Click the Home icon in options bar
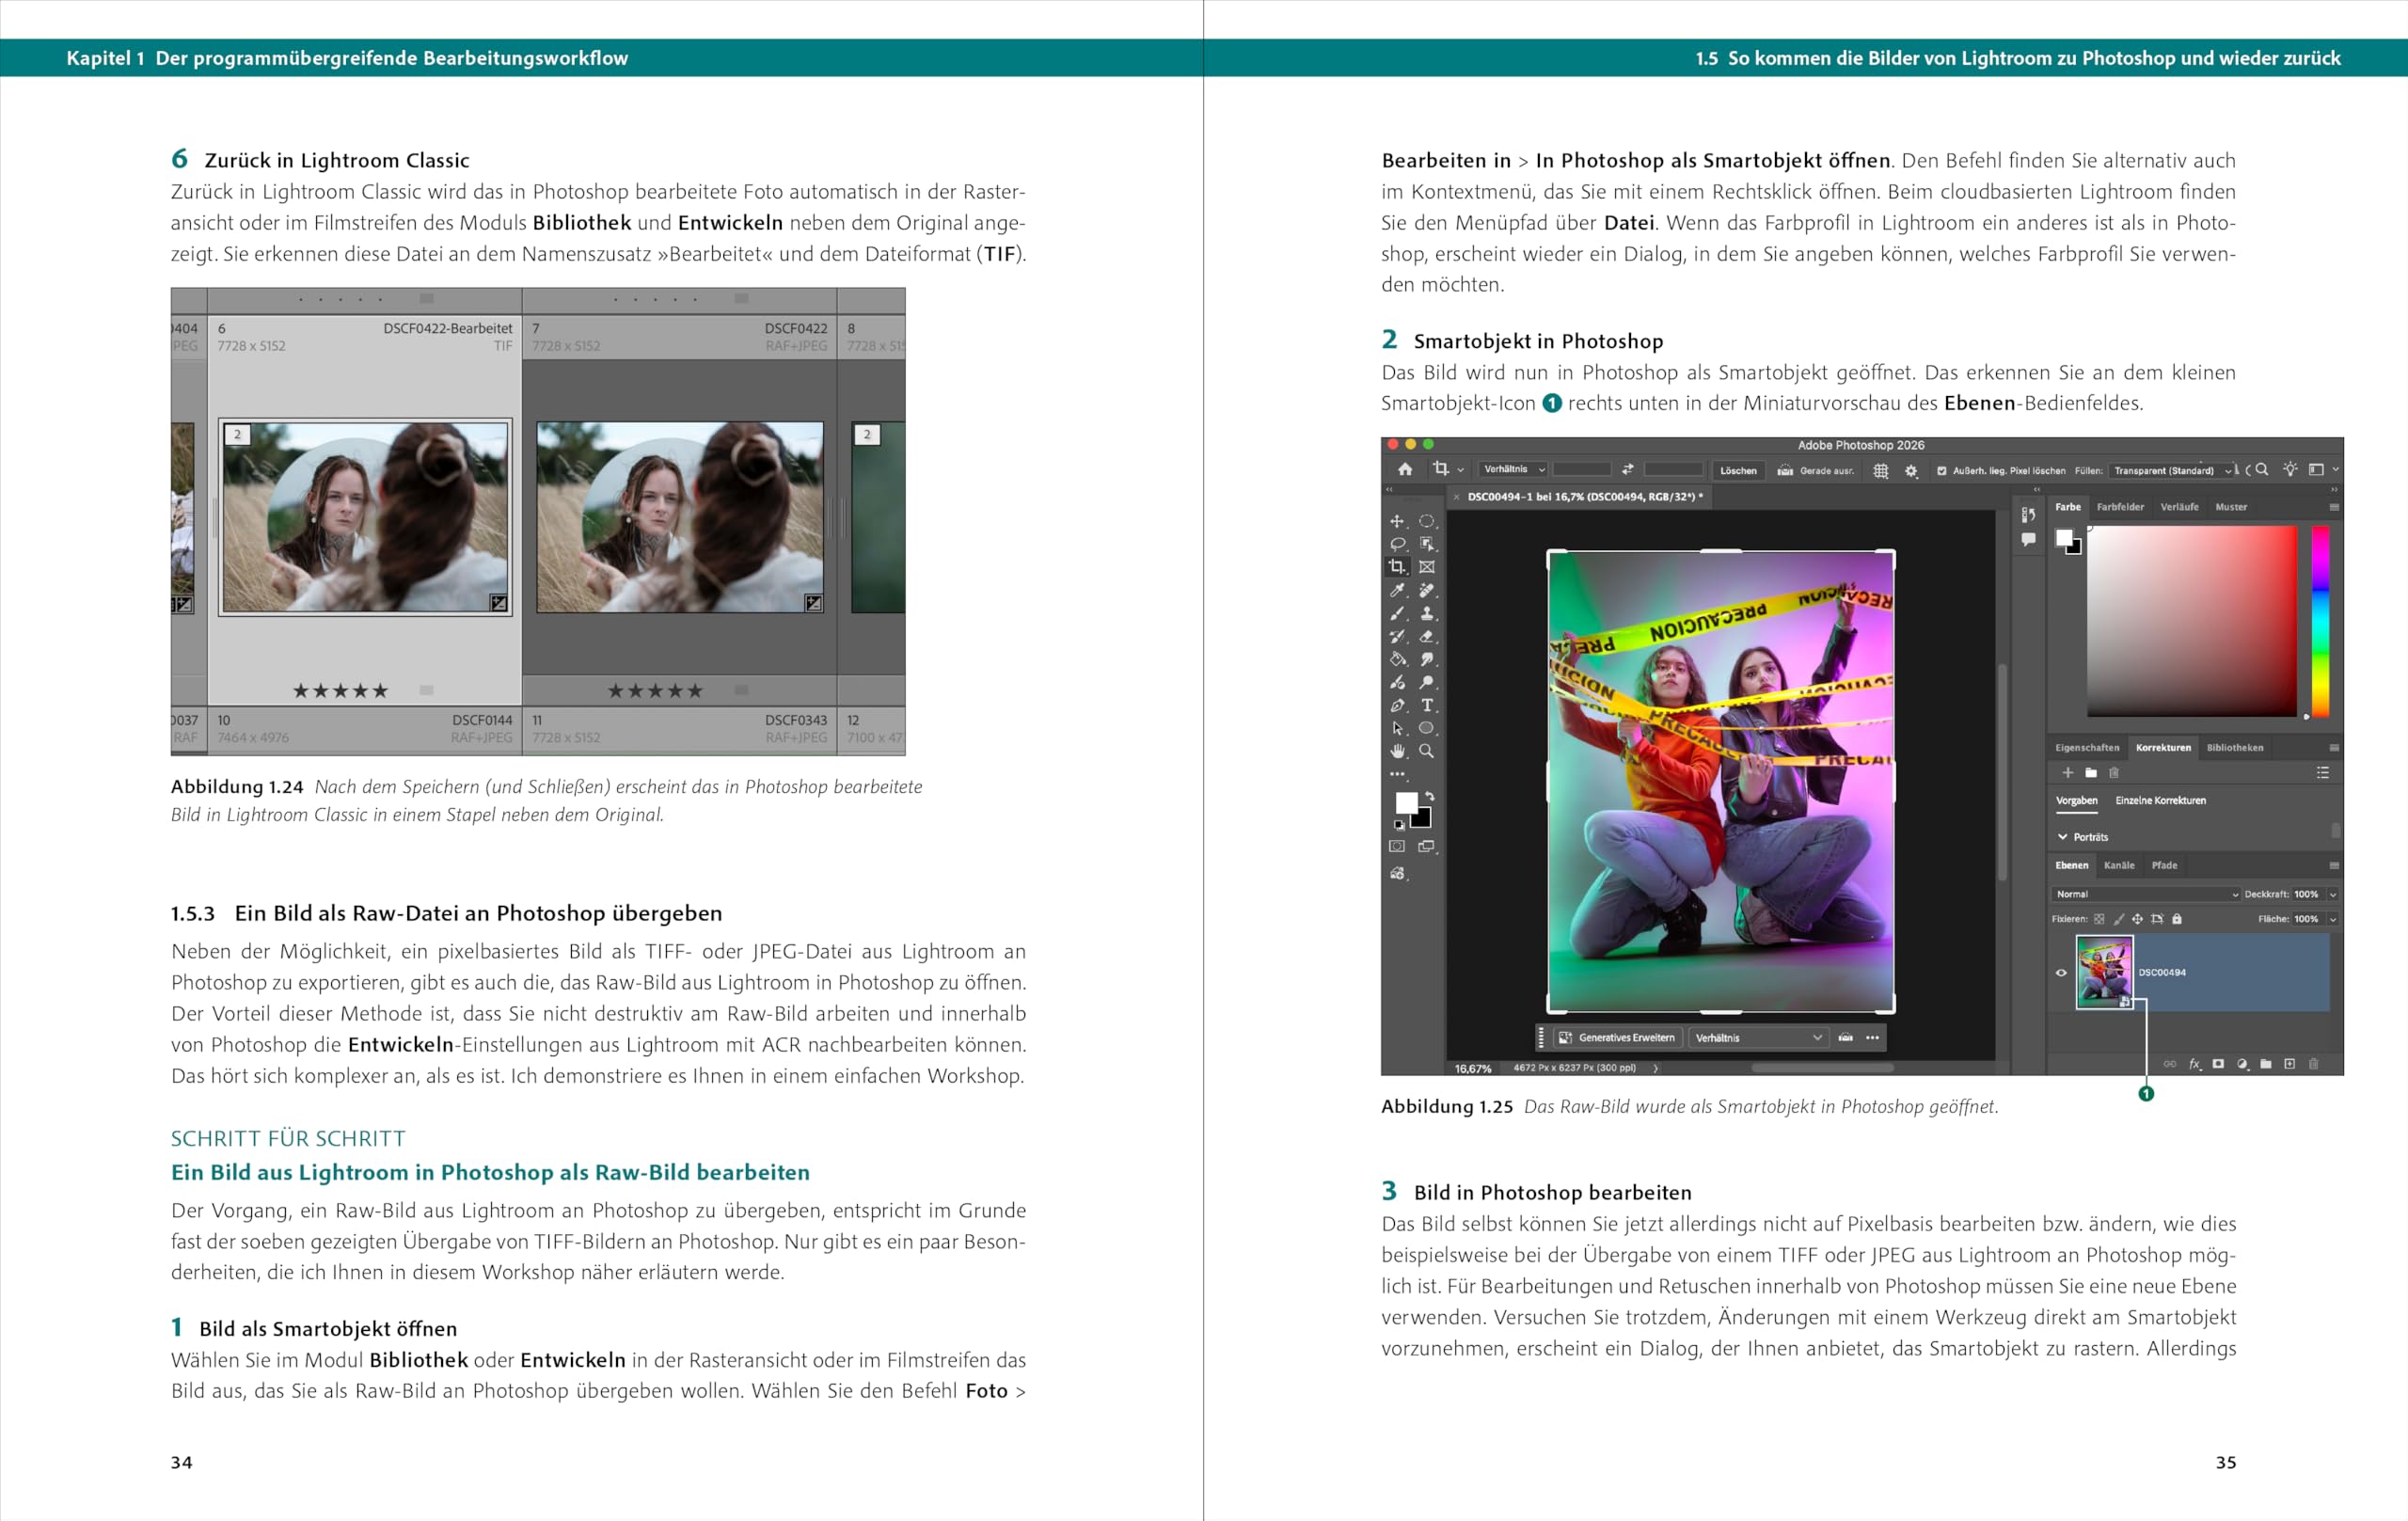Screen dimensions: 2408x1521 click(1405, 470)
